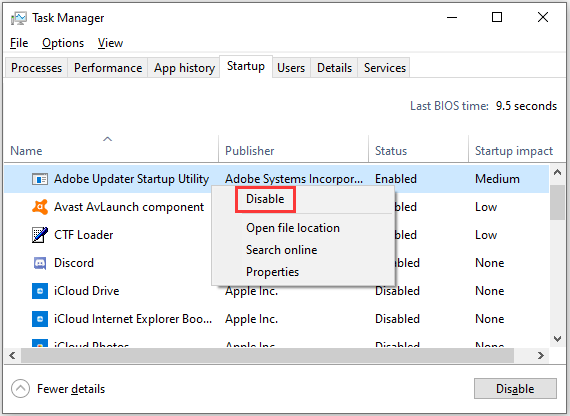Click the Low impact of CTF Loader
The width and height of the screenshot is (570, 416).
486,235
